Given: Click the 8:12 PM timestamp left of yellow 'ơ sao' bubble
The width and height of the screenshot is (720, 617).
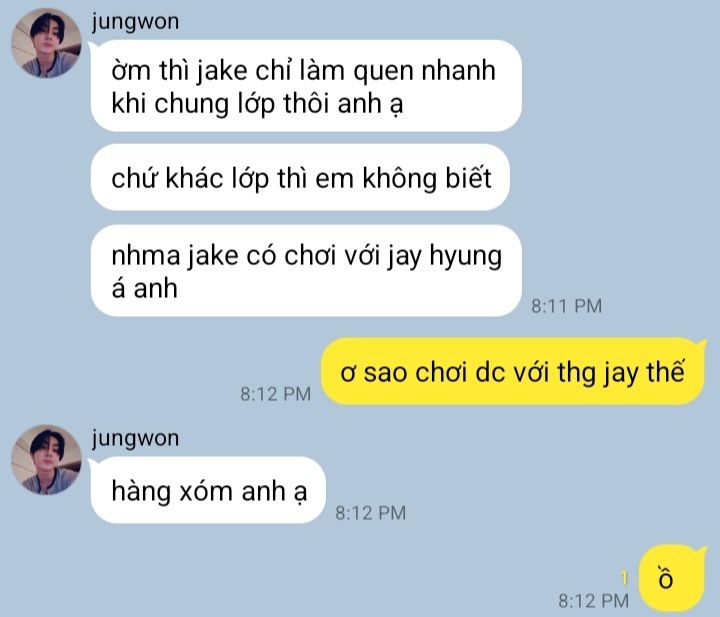Looking at the screenshot, I should [276, 394].
